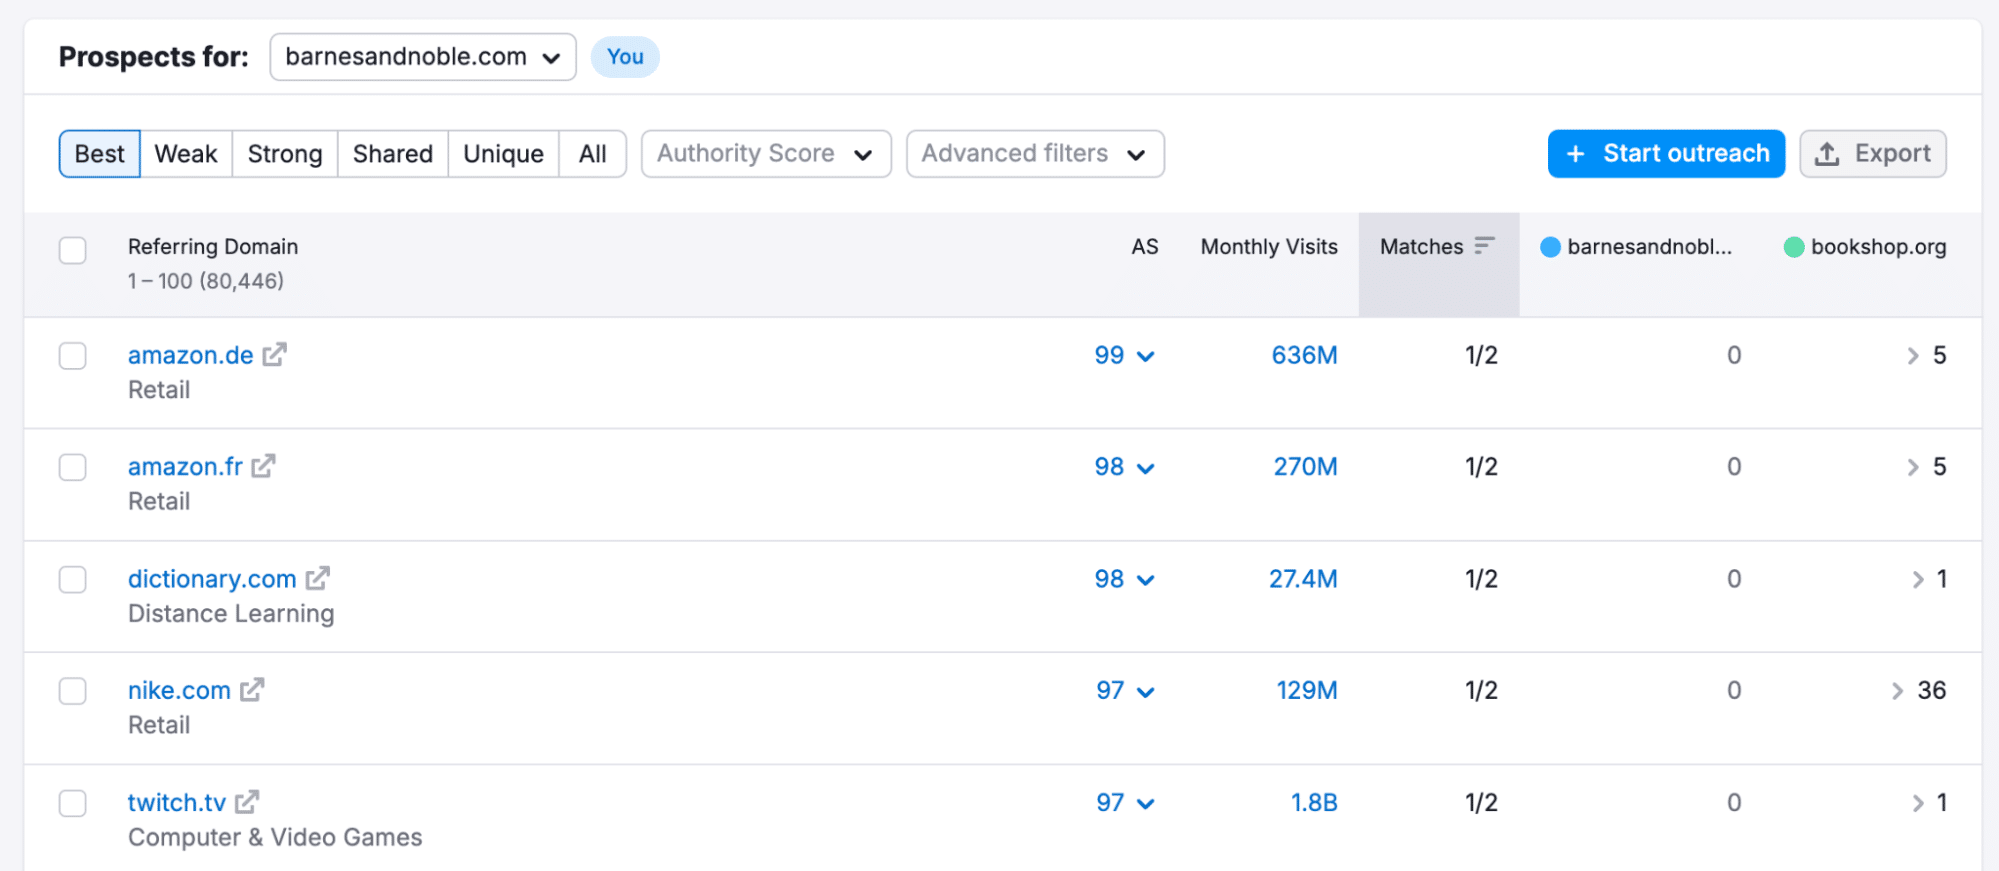Image resolution: width=1999 pixels, height=871 pixels.
Task: Click the 636M monthly visits value
Action: [x=1304, y=356]
